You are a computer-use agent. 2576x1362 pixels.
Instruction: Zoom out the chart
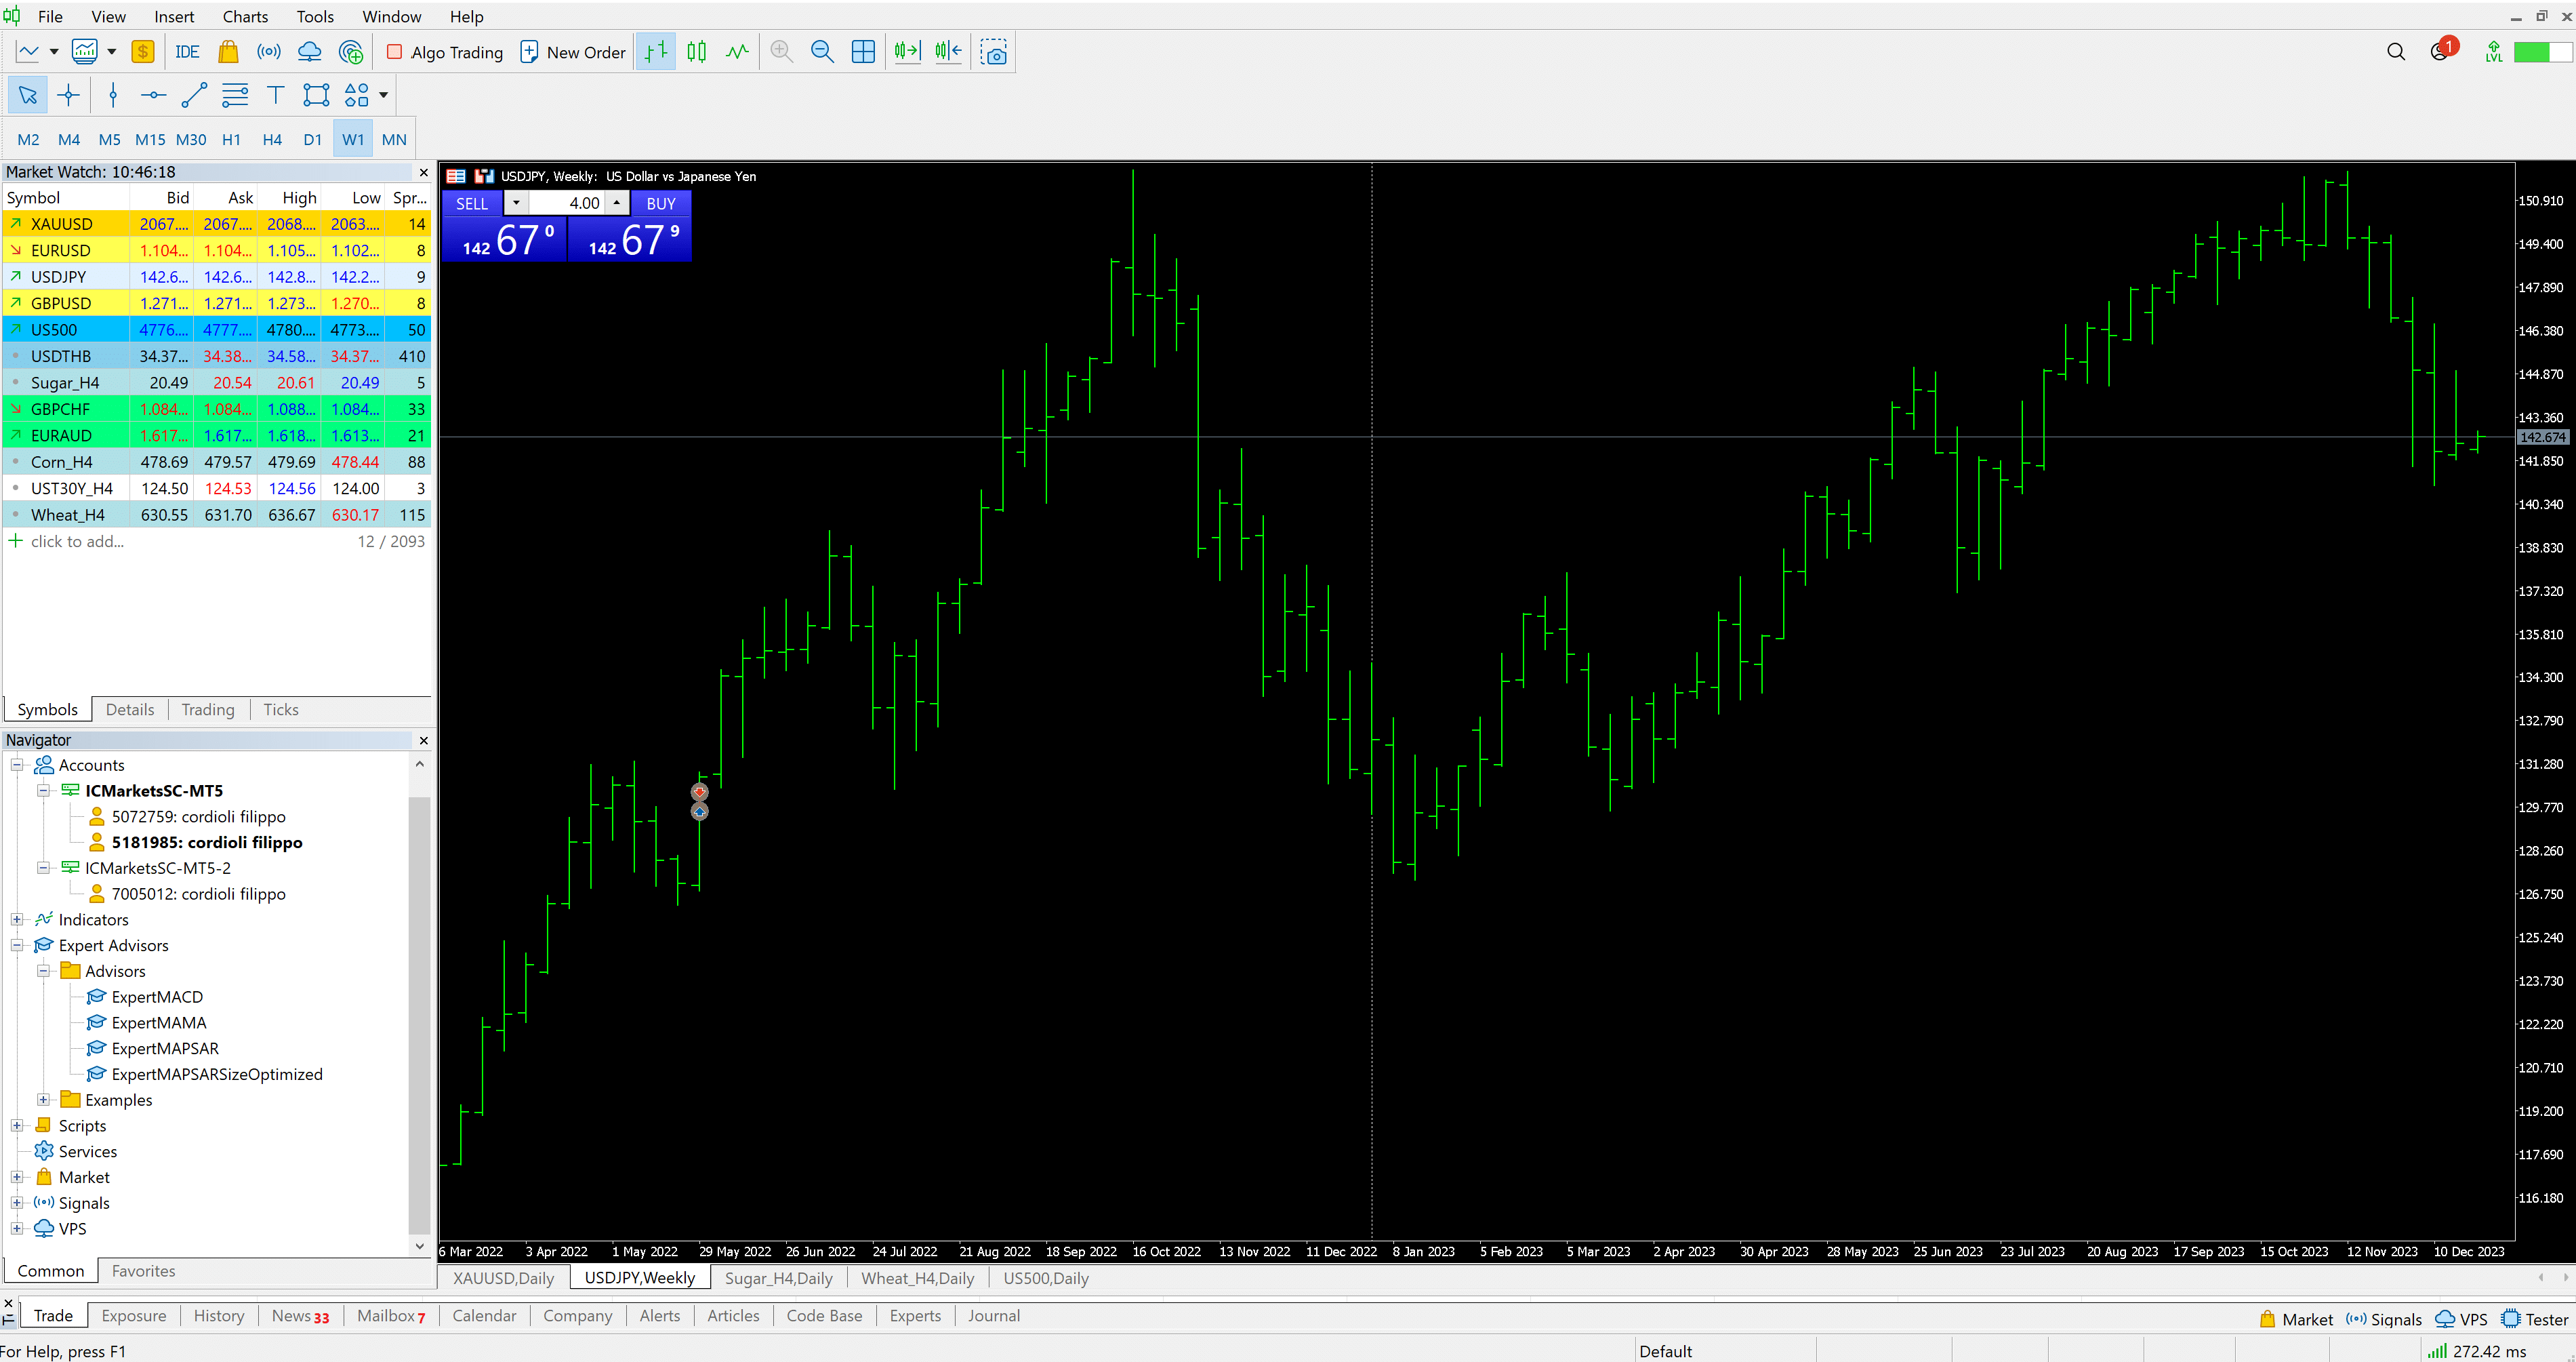pyautogui.click(x=822, y=52)
